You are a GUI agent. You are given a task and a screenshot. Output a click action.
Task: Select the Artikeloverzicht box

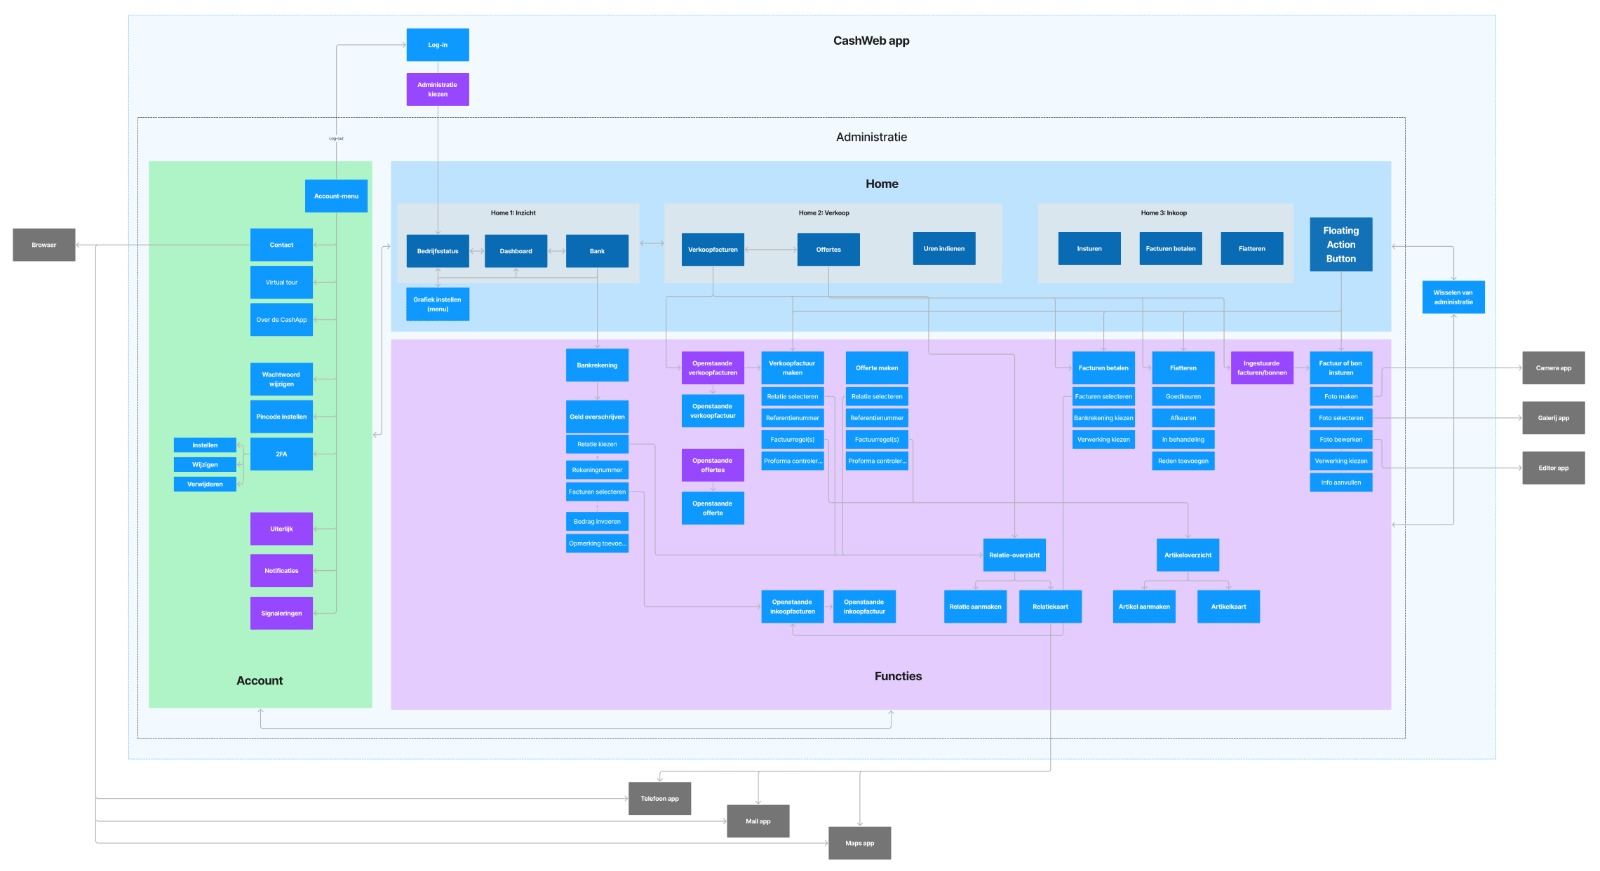click(1188, 555)
